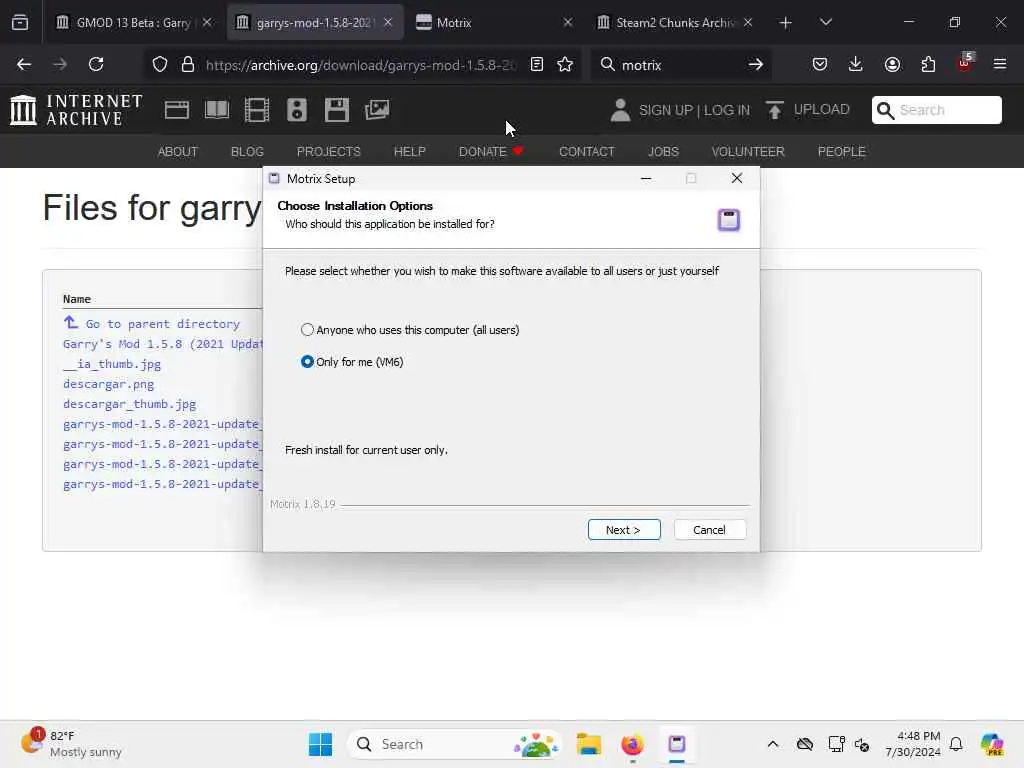Open notifications bell in system tray

pyautogui.click(x=956, y=744)
